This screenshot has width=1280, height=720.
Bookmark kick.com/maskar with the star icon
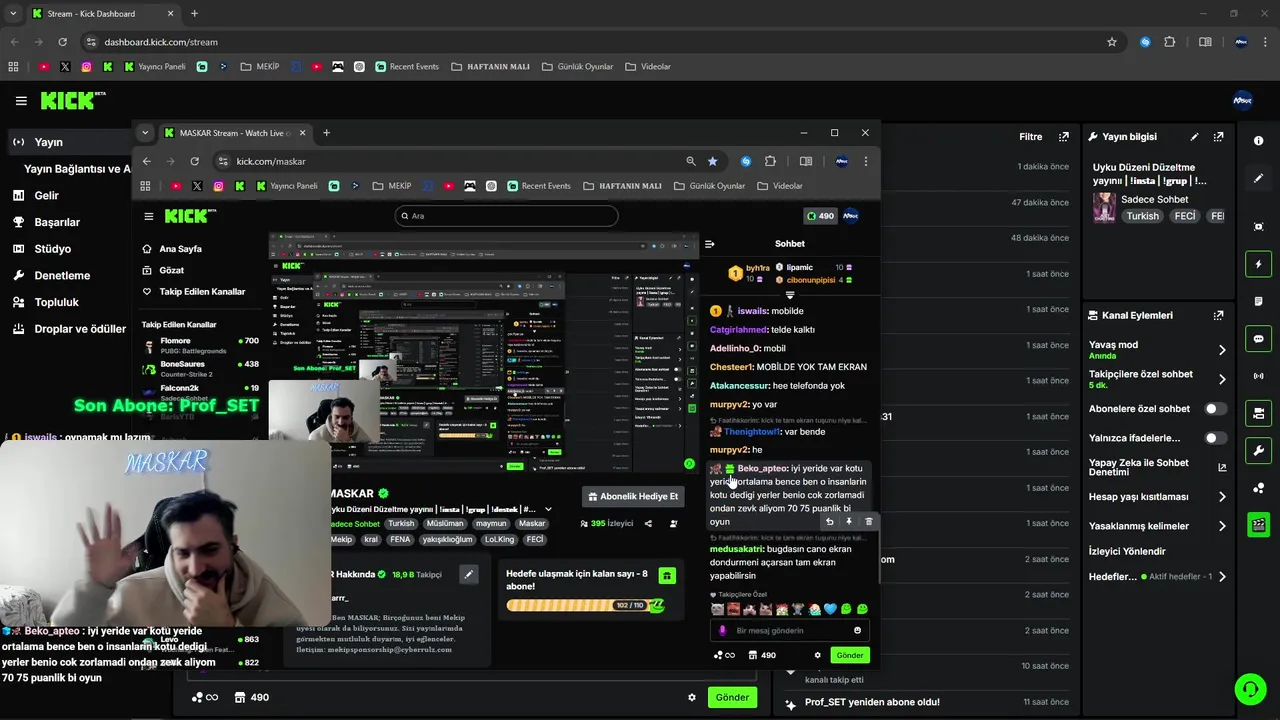pos(712,161)
